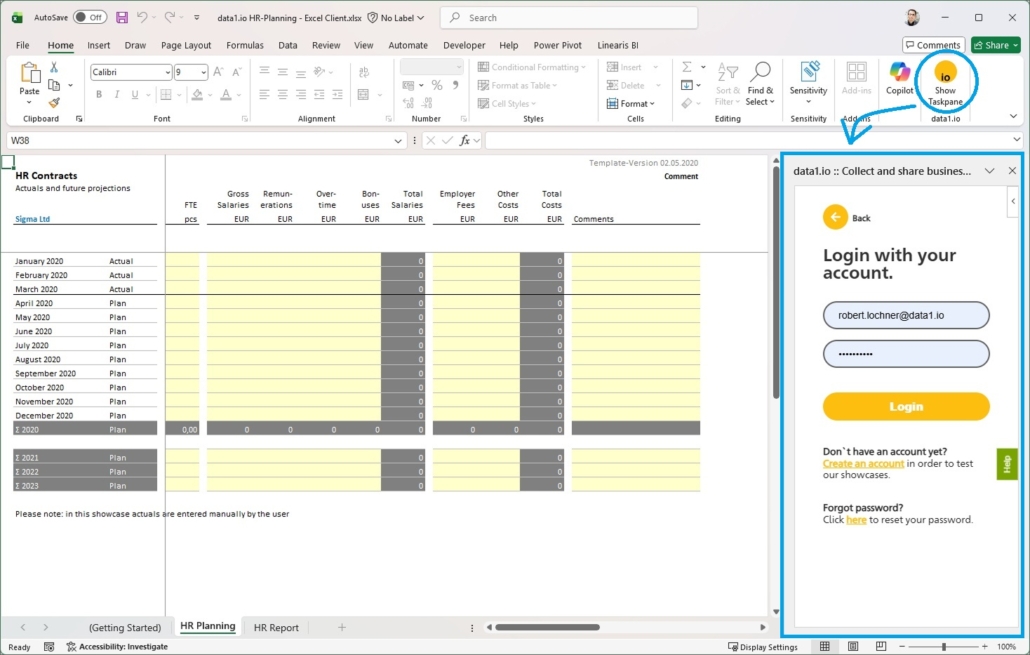Click the zoom slider in status bar

[x=942, y=647]
